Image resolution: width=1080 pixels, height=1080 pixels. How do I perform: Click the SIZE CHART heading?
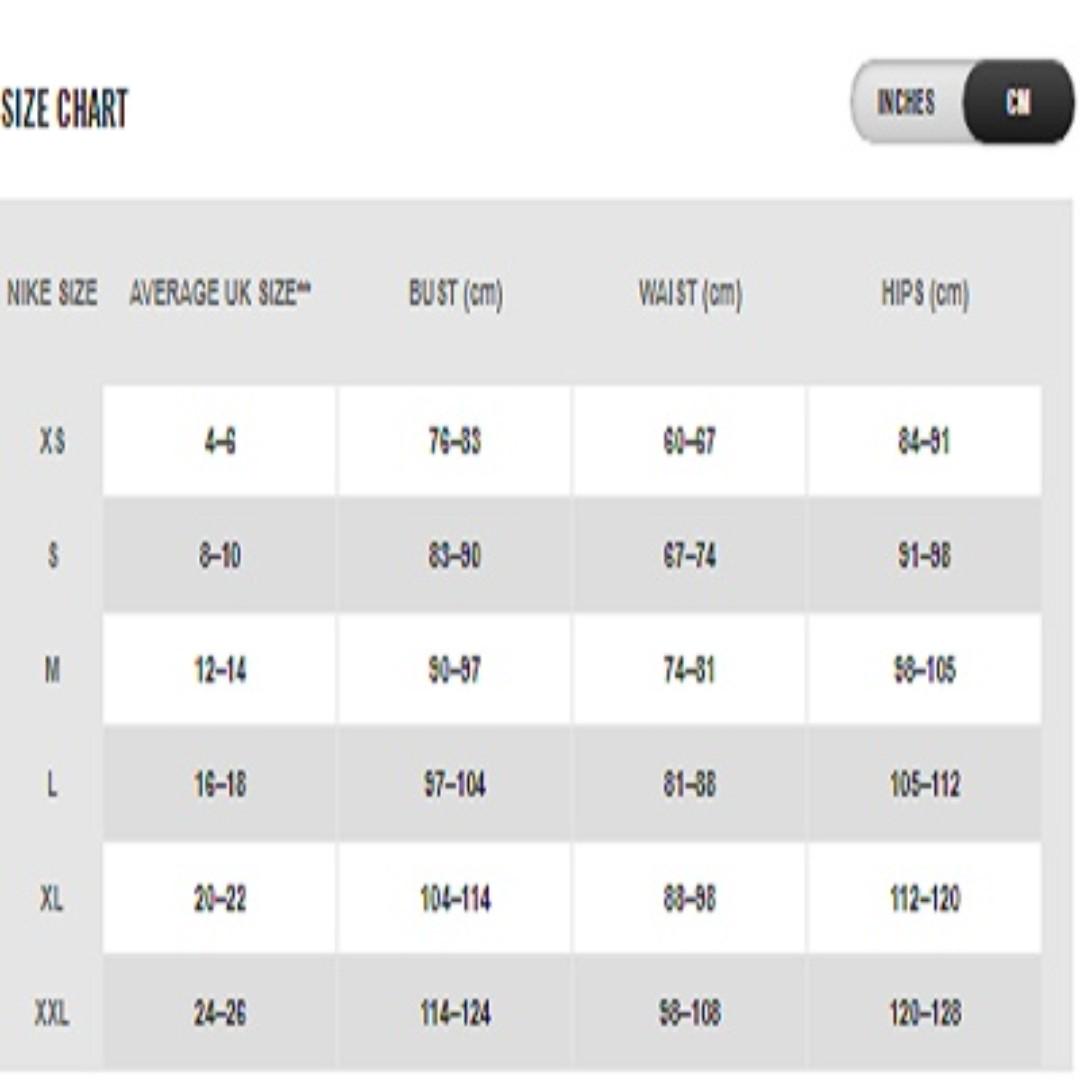(x=64, y=109)
